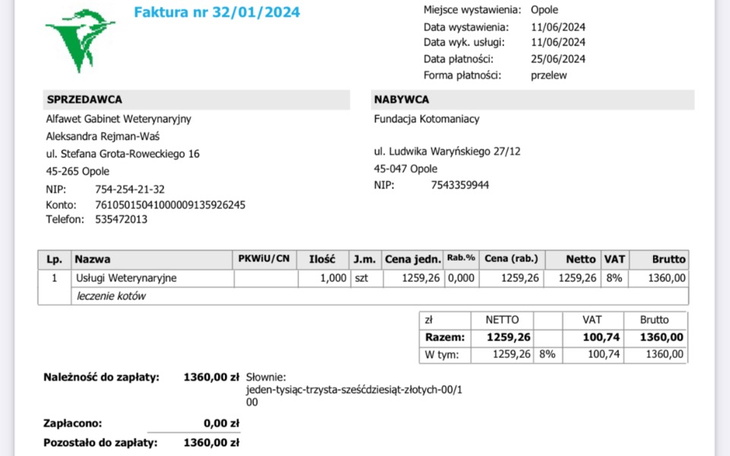Select the NABYWCA section header
This screenshot has height=456, width=730.
coord(402,100)
